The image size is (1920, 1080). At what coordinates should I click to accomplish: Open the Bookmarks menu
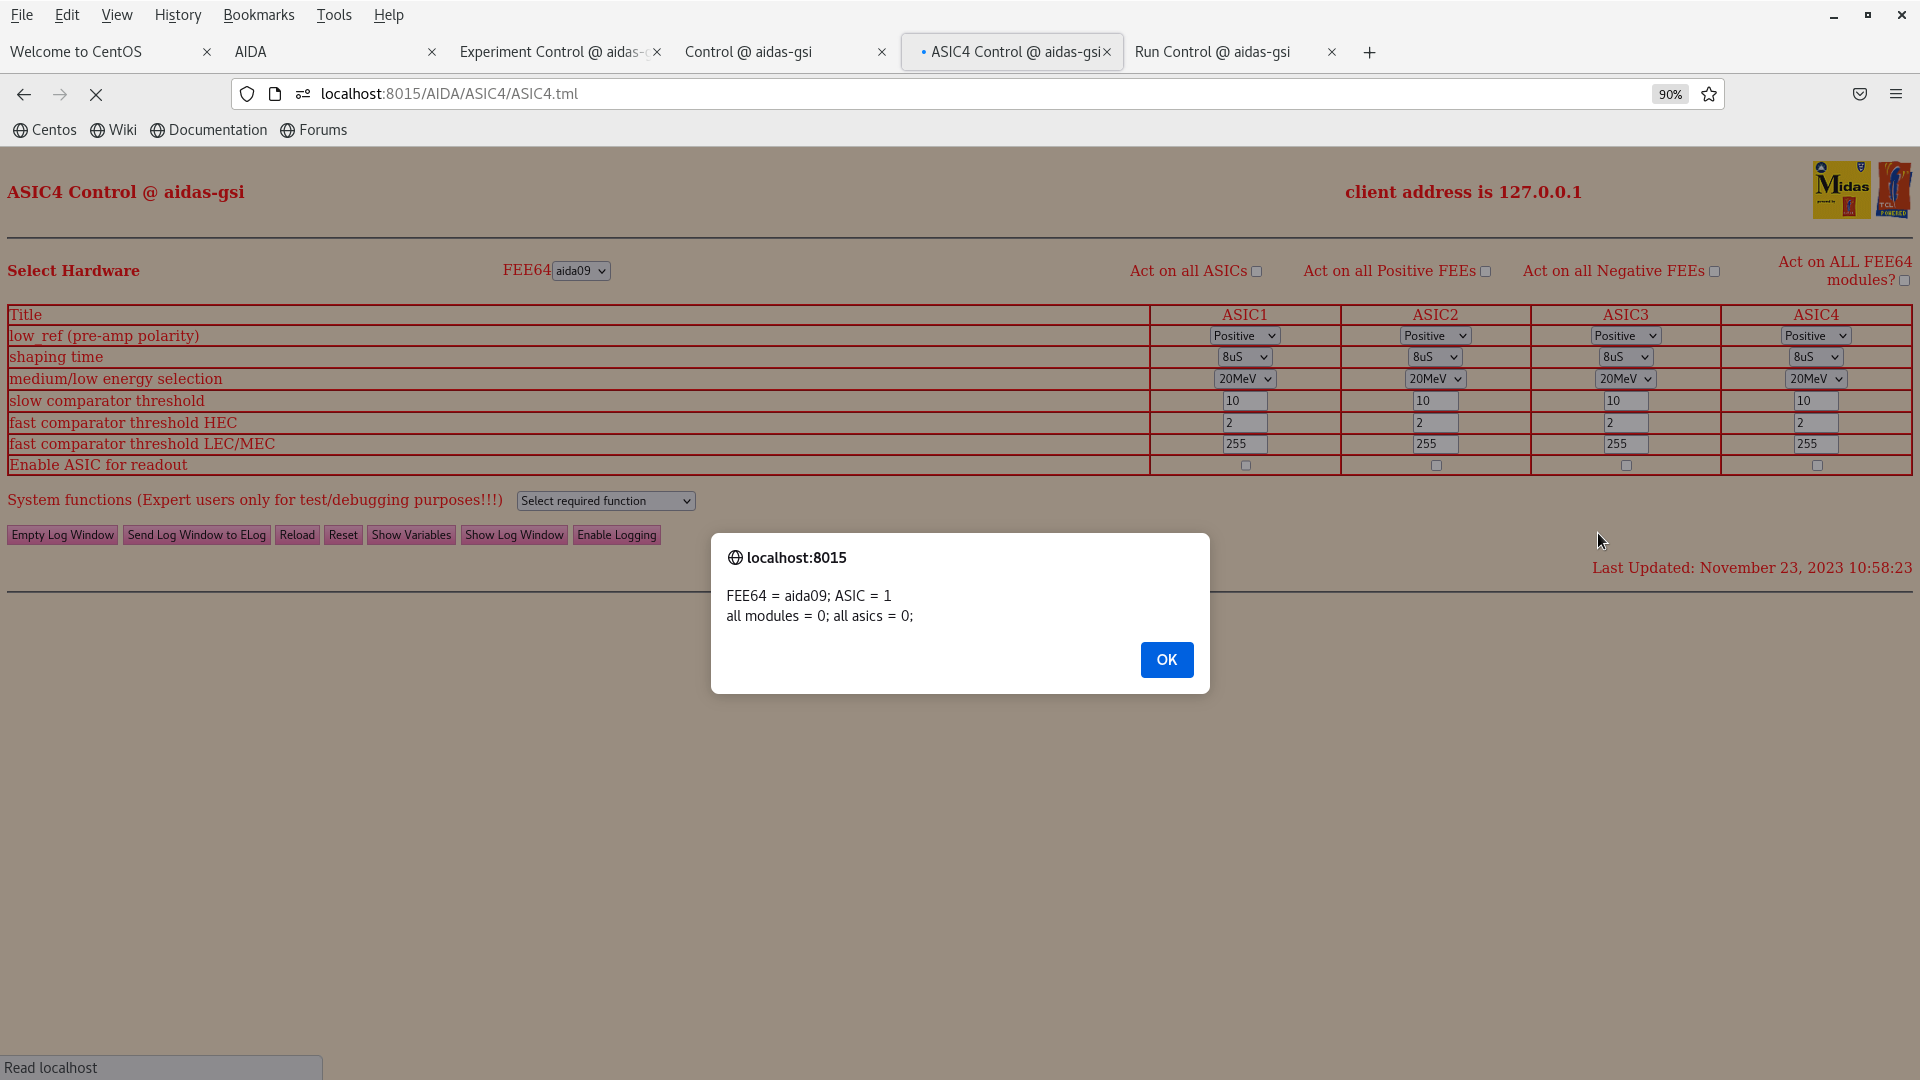tap(259, 14)
